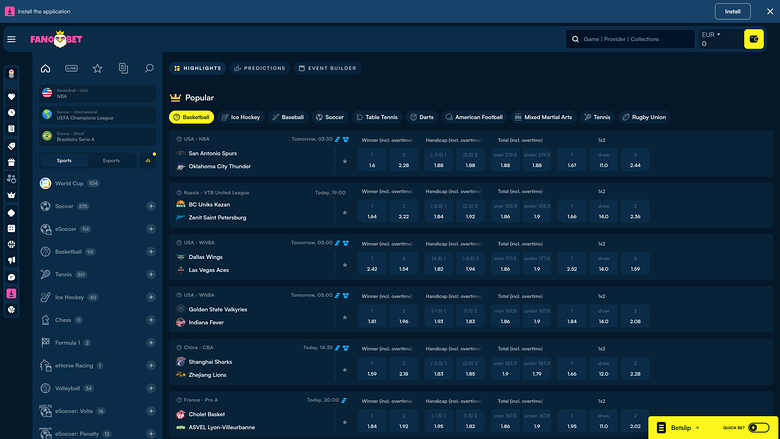The image size is (780, 439).
Task: Open the sports search magnifier icon
Action: 149,69
